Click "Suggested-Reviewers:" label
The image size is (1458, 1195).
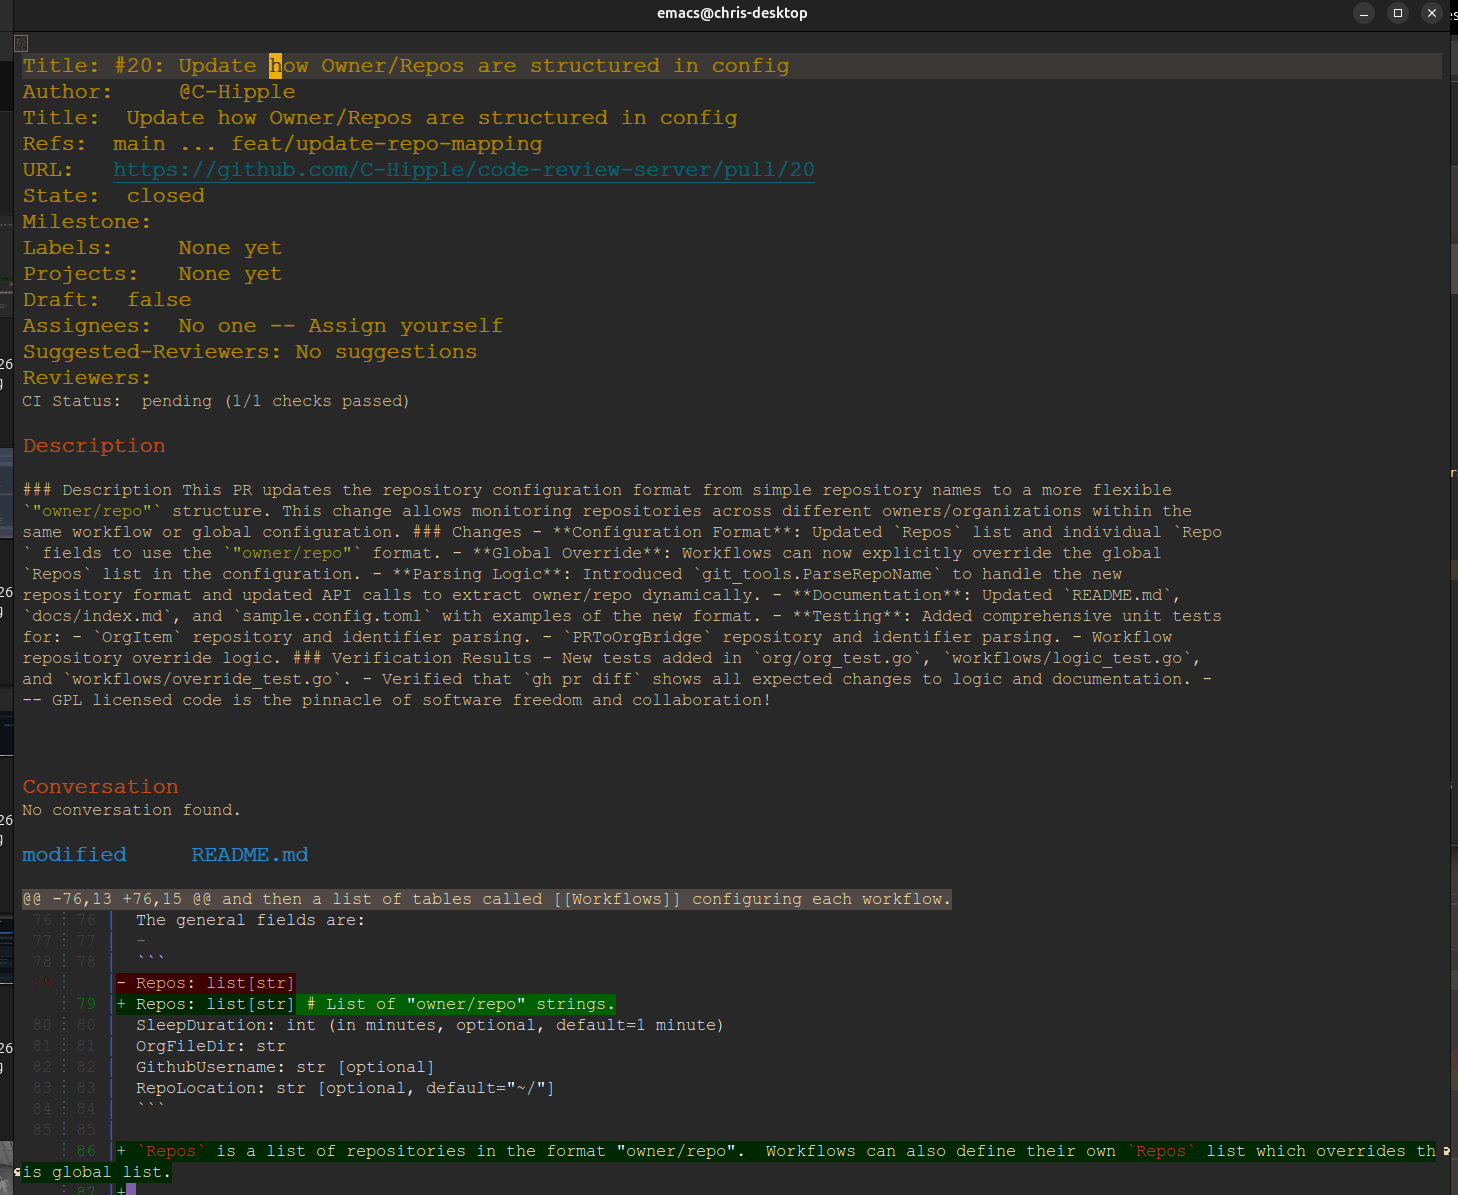[152, 352]
